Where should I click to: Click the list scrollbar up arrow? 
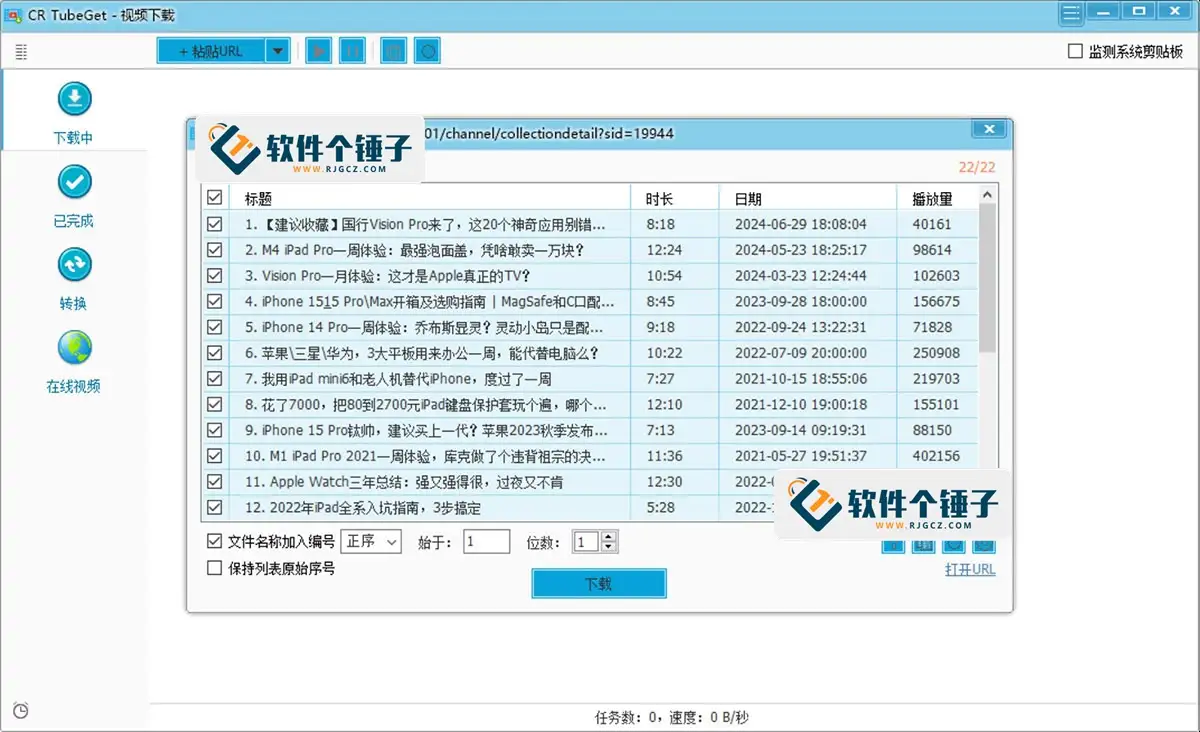click(987, 196)
